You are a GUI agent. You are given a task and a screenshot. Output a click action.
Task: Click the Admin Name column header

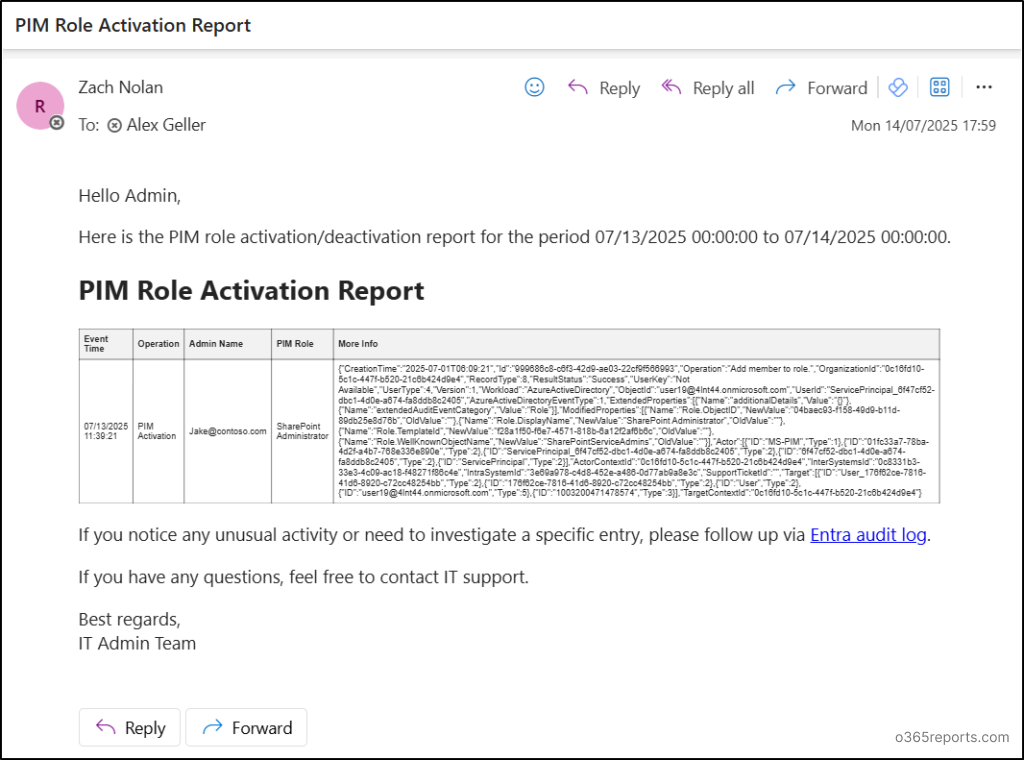click(227, 343)
